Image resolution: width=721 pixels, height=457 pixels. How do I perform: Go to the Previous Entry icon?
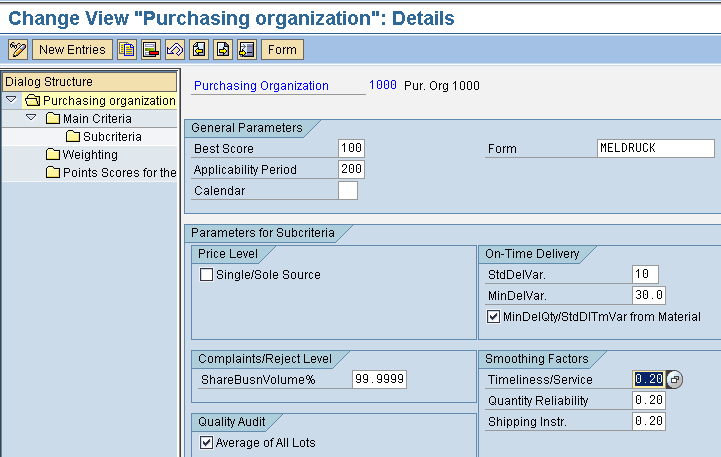[x=199, y=49]
